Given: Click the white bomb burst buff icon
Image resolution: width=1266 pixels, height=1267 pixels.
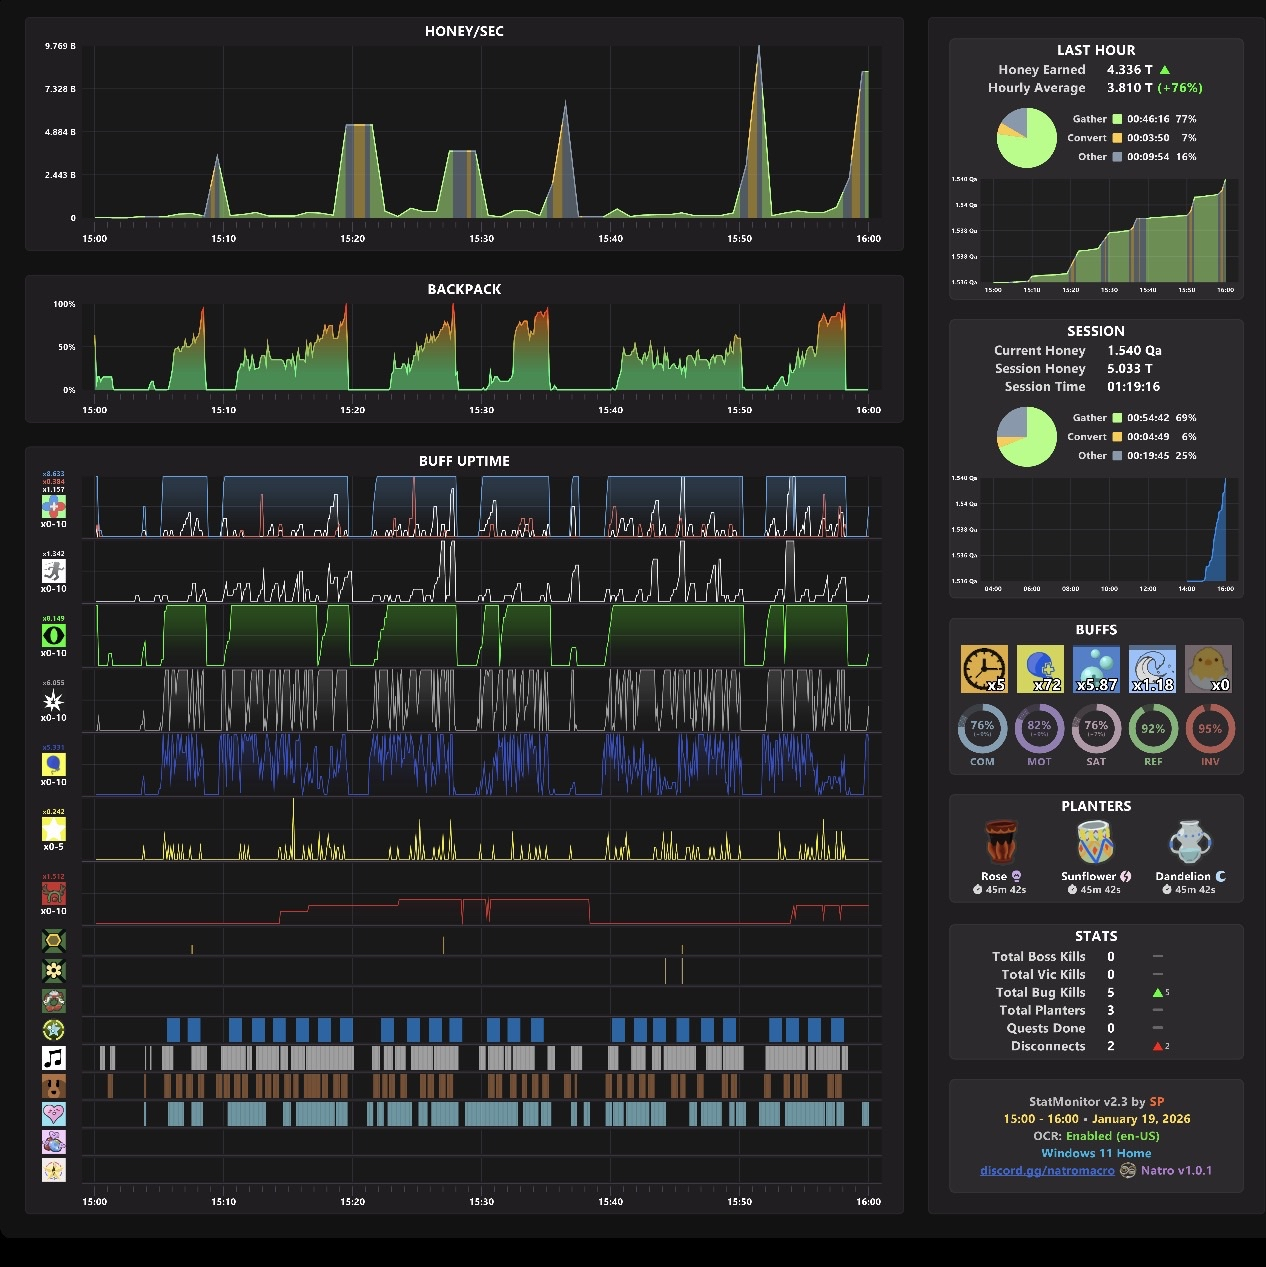Looking at the screenshot, I should click(x=54, y=700).
